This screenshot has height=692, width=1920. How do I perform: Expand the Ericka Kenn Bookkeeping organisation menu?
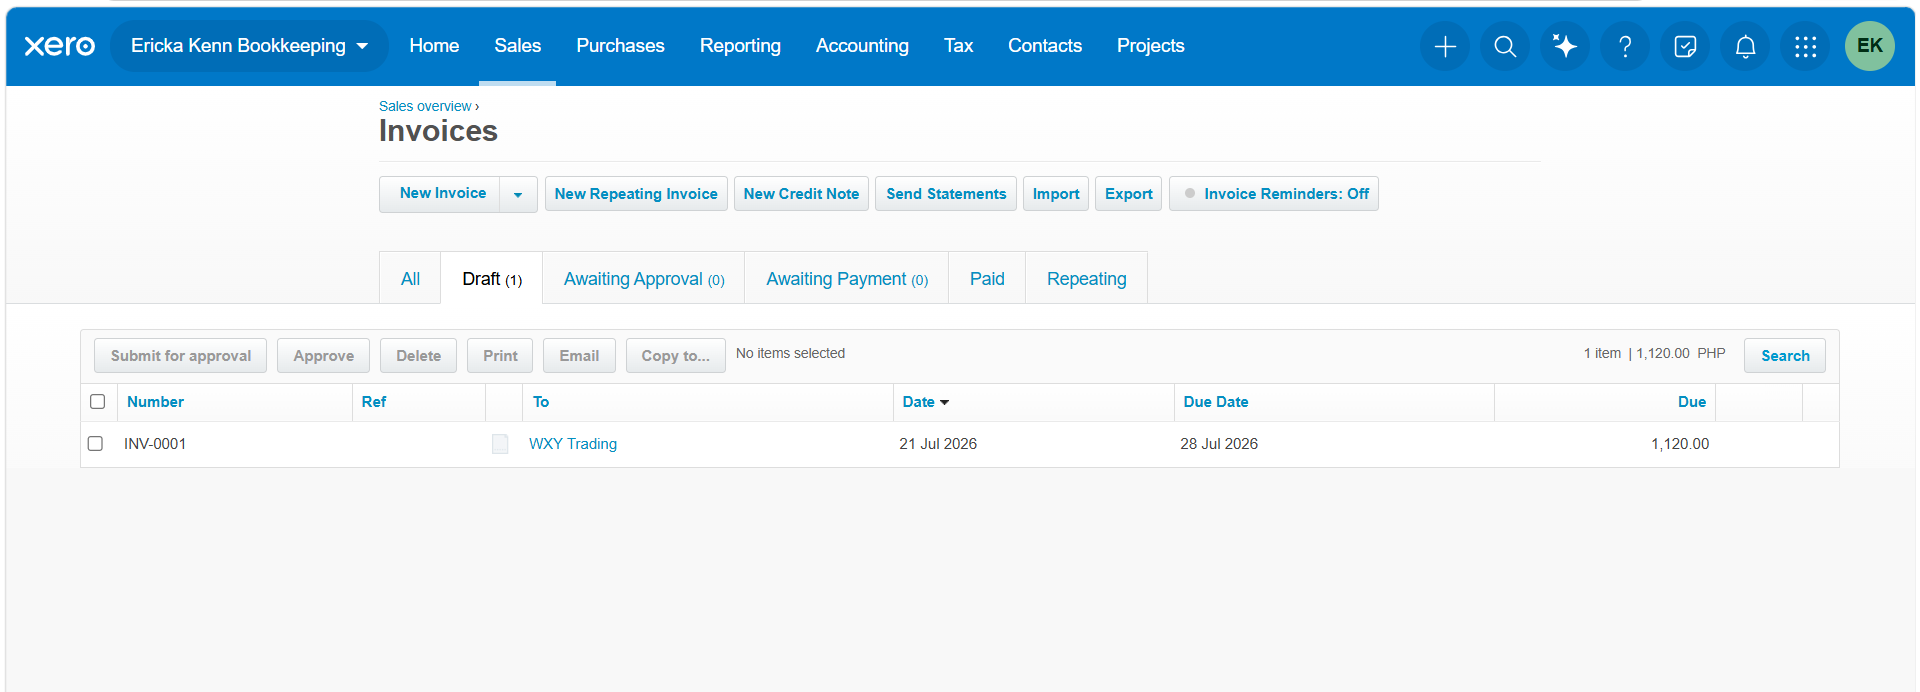(x=249, y=46)
